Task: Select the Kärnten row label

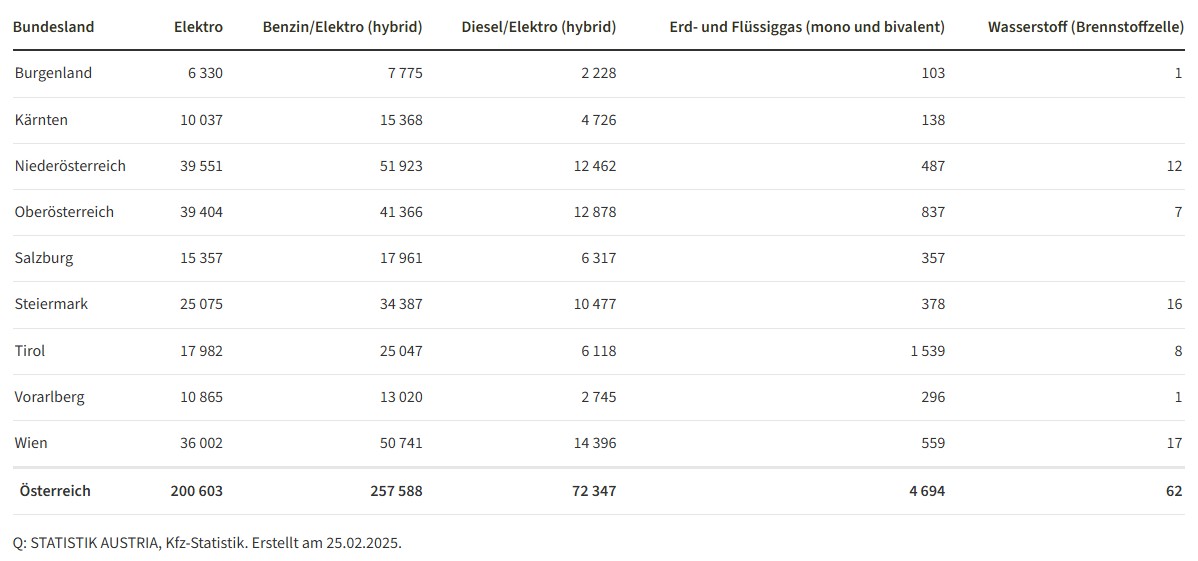Action: pos(42,120)
